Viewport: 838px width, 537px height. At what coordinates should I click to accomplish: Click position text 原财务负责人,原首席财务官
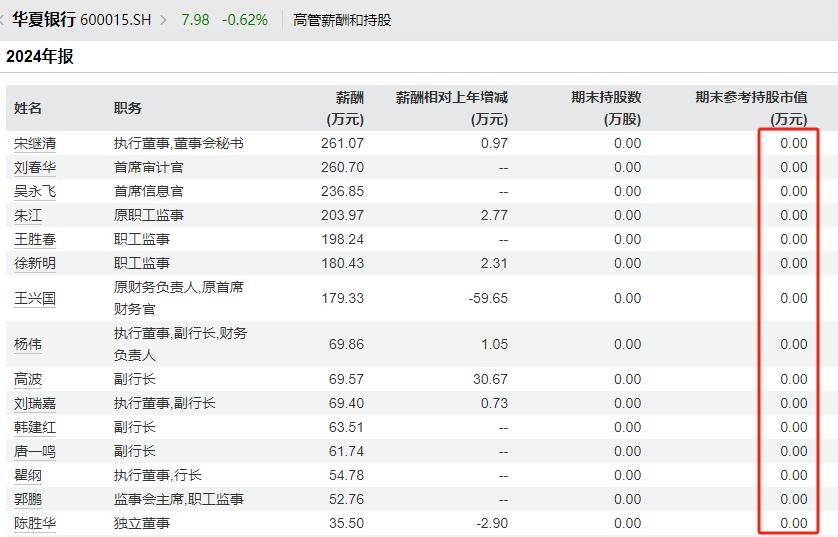click(179, 298)
